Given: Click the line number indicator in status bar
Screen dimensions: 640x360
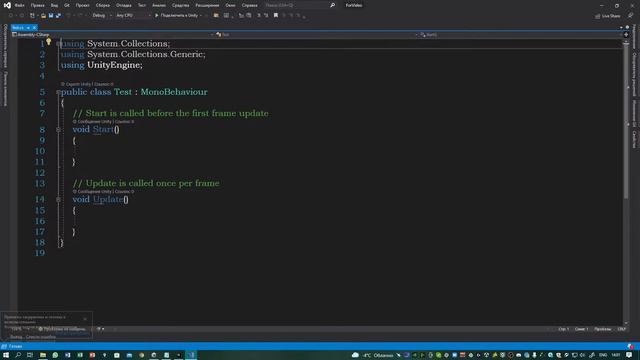Looking at the screenshot, I should pyautogui.click(x=564, y=329).
